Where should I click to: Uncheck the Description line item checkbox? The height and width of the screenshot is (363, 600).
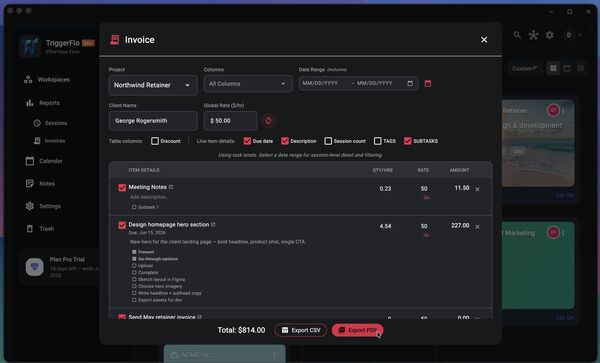pos(285,141)
